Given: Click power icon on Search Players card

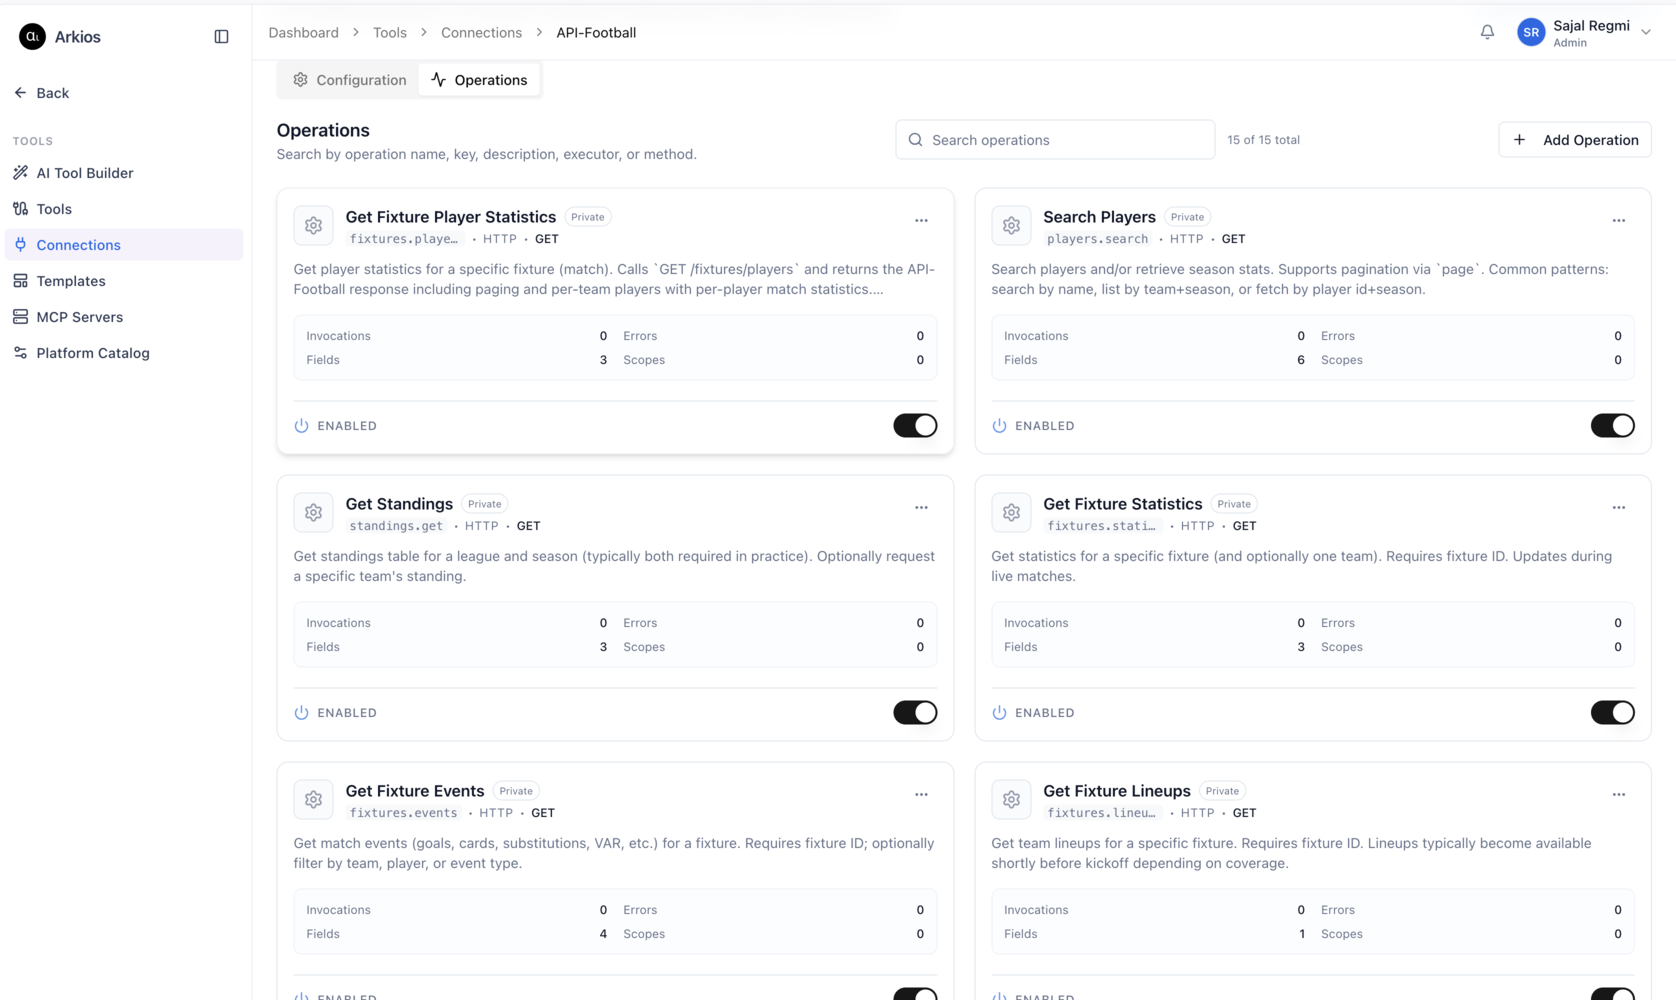Looking at the screenshot, I should (x=999, y=426).
